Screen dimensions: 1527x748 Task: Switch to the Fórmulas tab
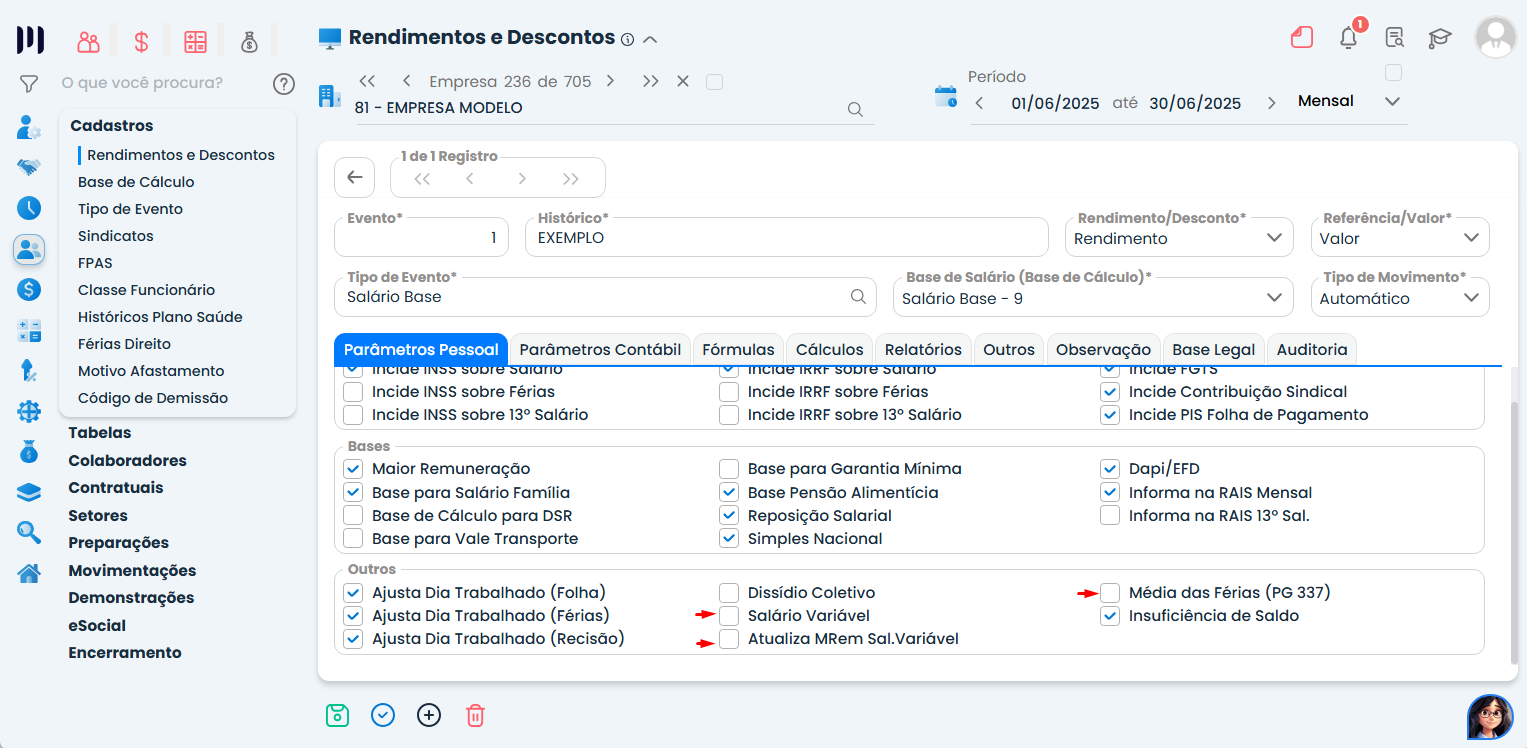pos(738,350)
